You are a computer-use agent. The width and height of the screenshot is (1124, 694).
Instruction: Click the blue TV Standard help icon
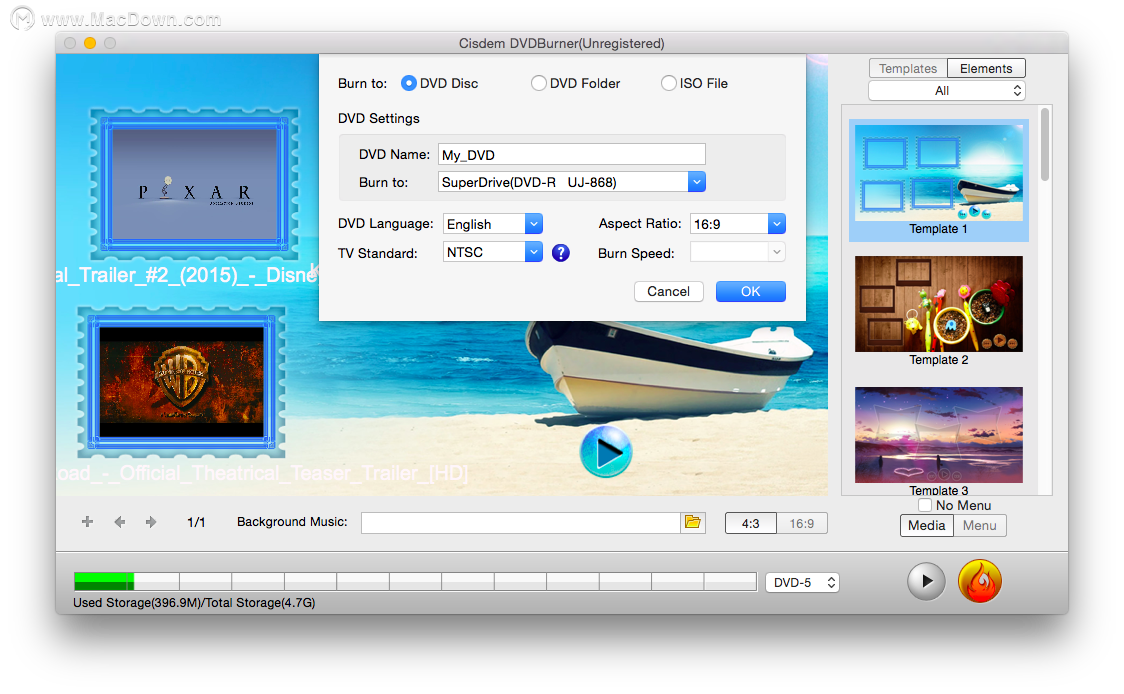pos(561,252)
